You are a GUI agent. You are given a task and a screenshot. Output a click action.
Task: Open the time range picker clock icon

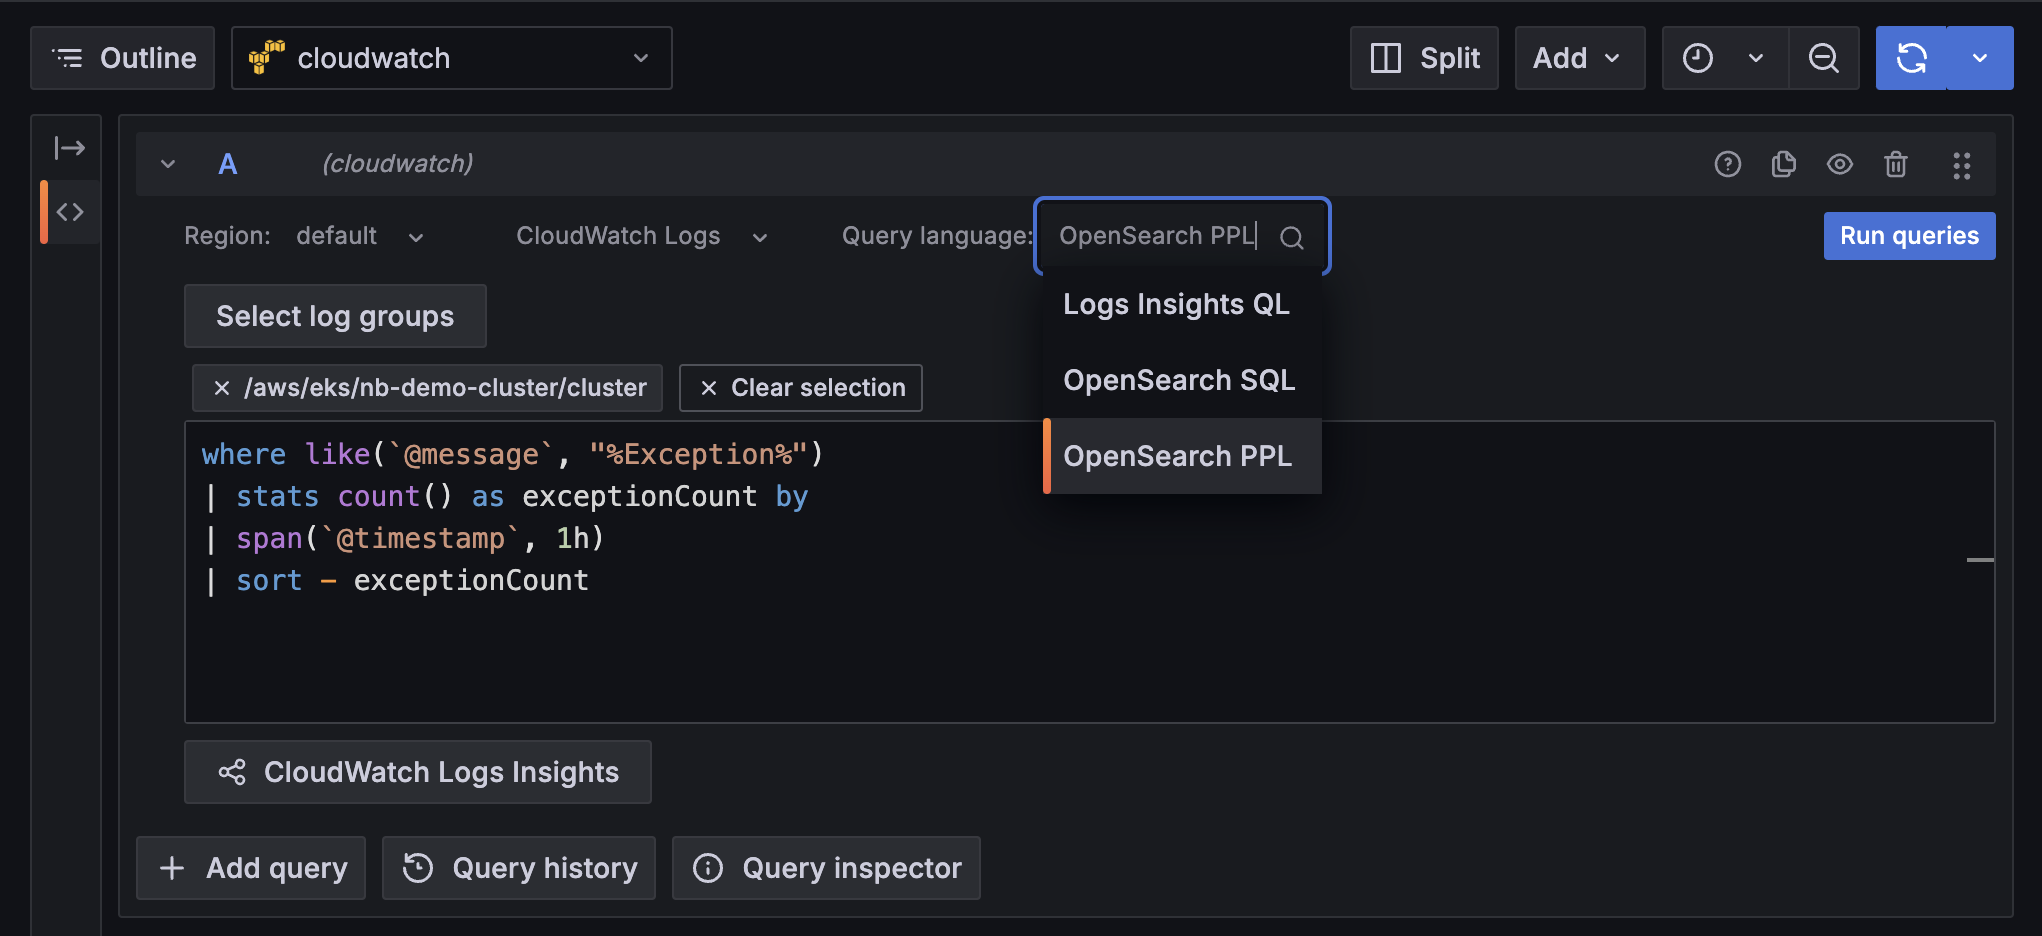1698,57
